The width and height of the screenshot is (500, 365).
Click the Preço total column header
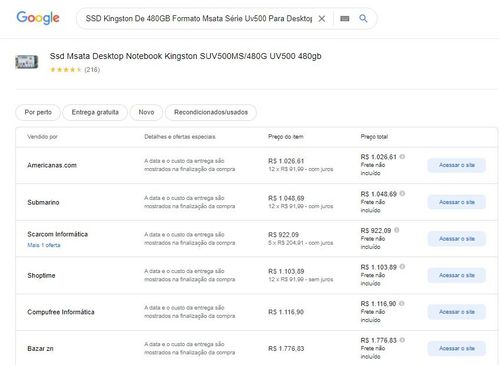[374, 137]
